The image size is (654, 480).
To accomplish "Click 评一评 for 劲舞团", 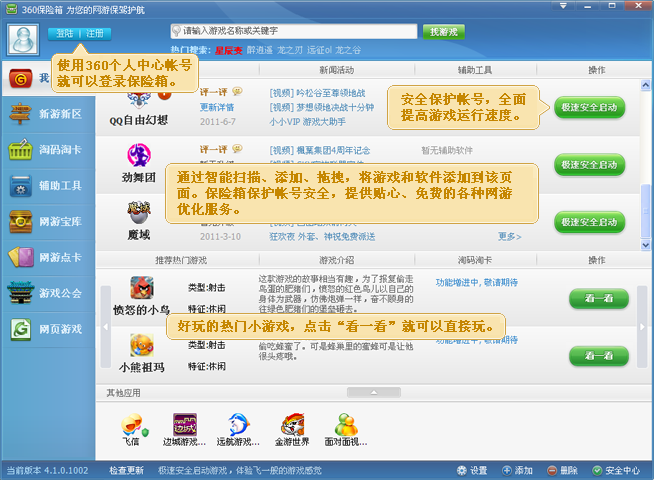I will point(214,149).
